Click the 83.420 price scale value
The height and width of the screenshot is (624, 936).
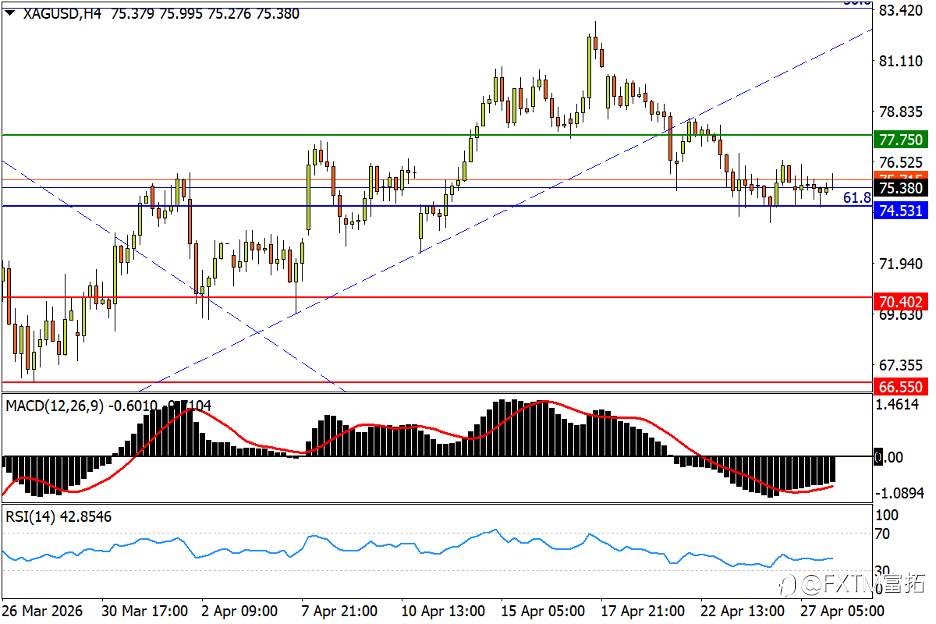point(901,10)
